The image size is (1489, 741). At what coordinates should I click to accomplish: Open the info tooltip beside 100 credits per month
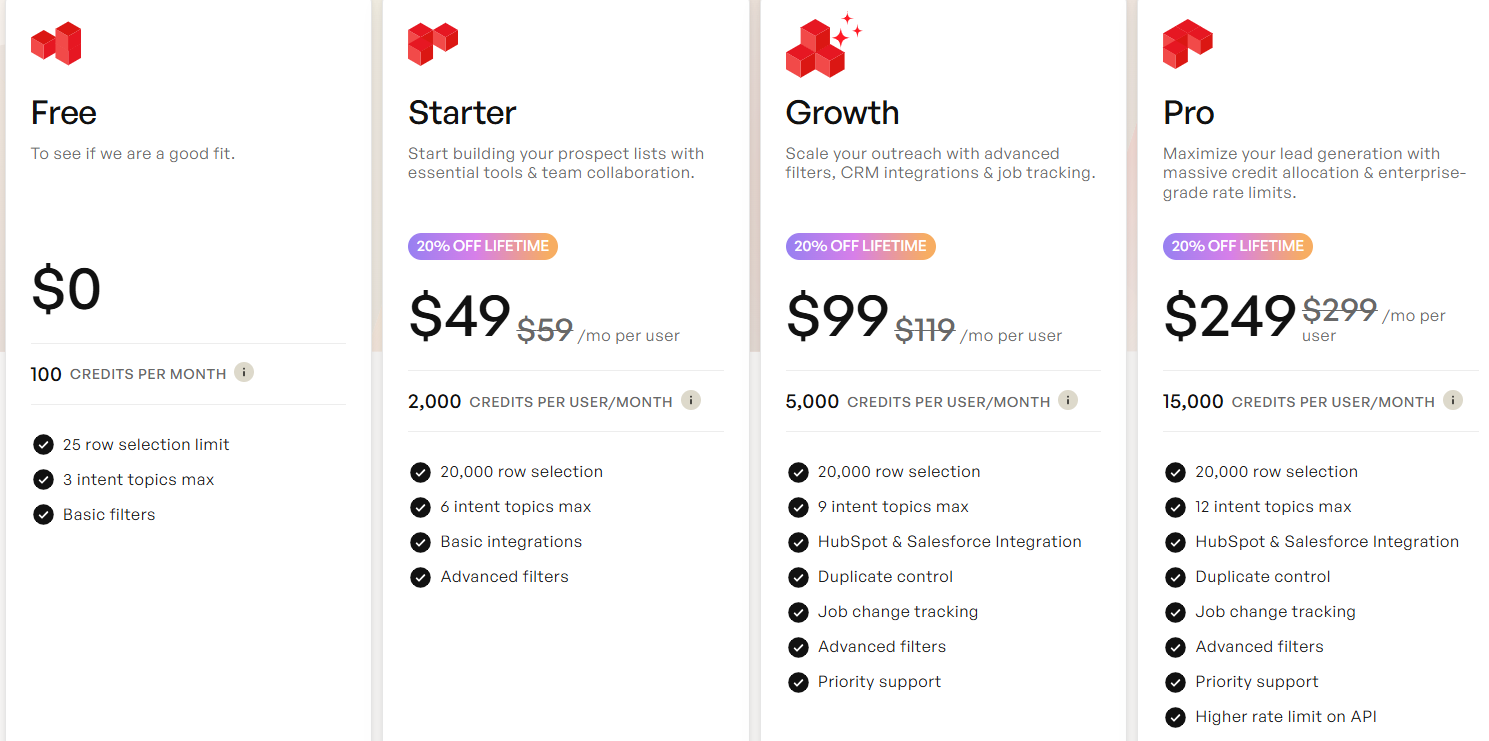pyautogui.click(x=243, y=371)
